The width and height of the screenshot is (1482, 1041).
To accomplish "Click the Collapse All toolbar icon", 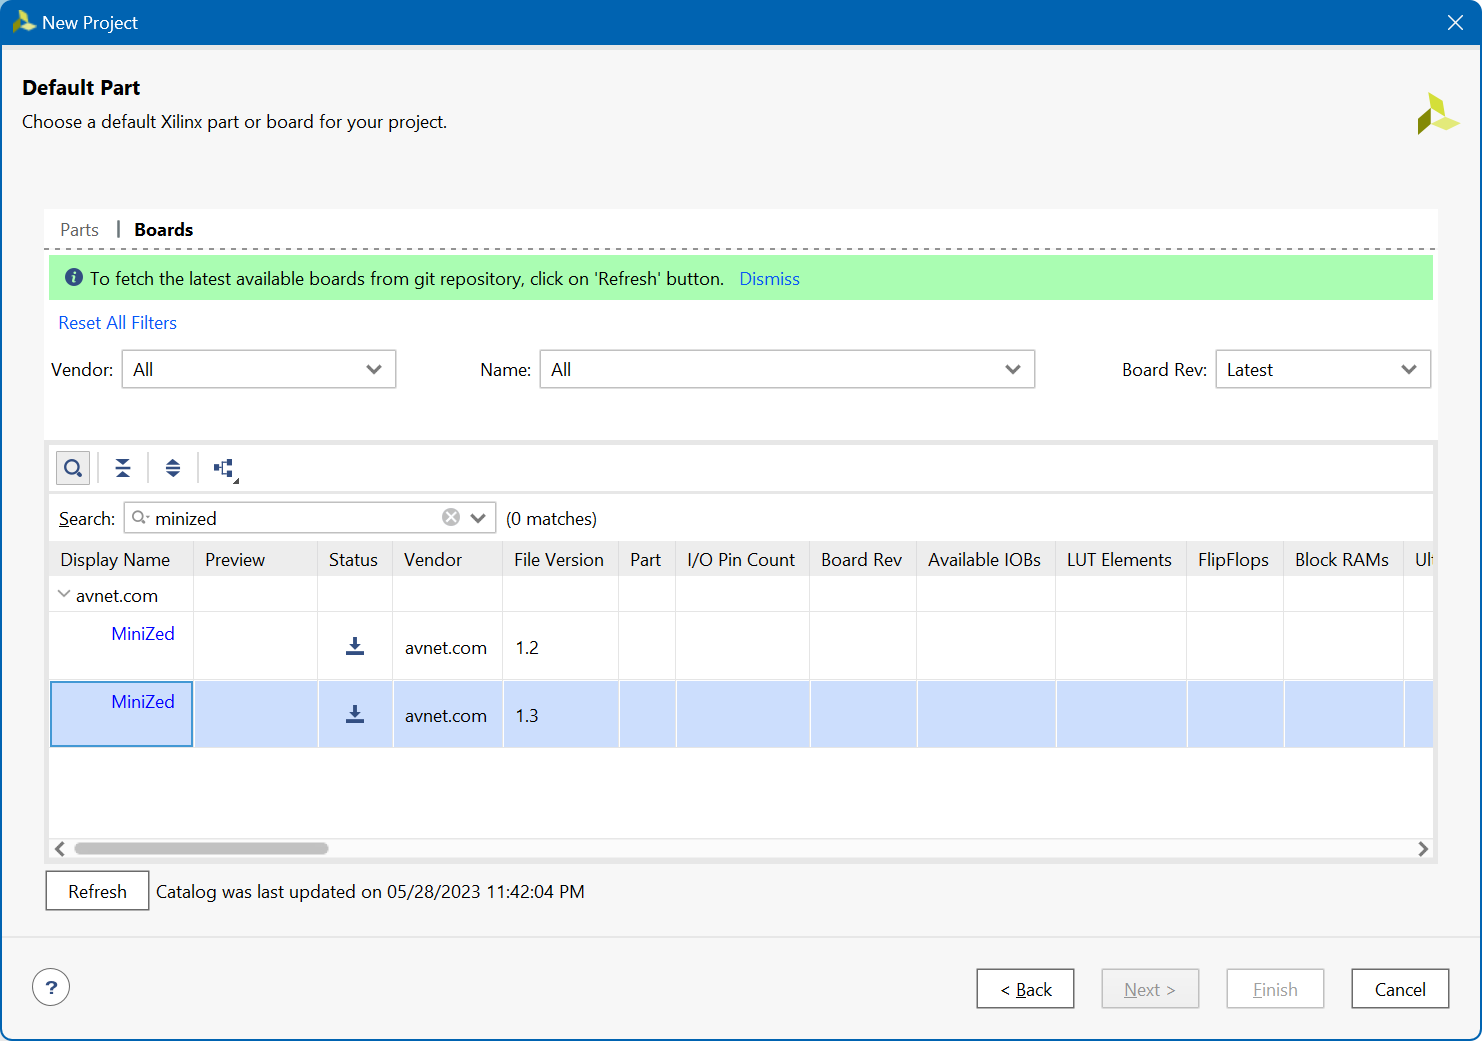I will tap(123, 468).
